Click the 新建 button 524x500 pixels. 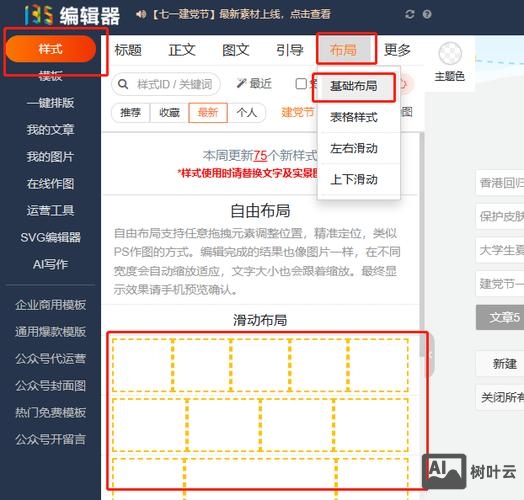[500, 364]
